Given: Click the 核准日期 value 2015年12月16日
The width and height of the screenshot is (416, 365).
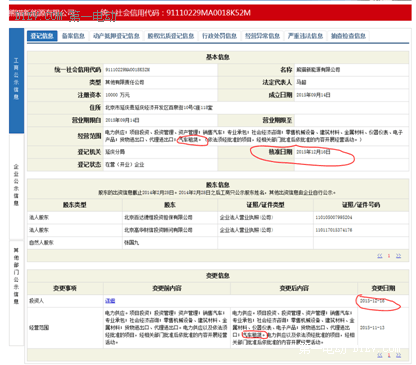Looking at the screenshot, I should coord(313,152).
